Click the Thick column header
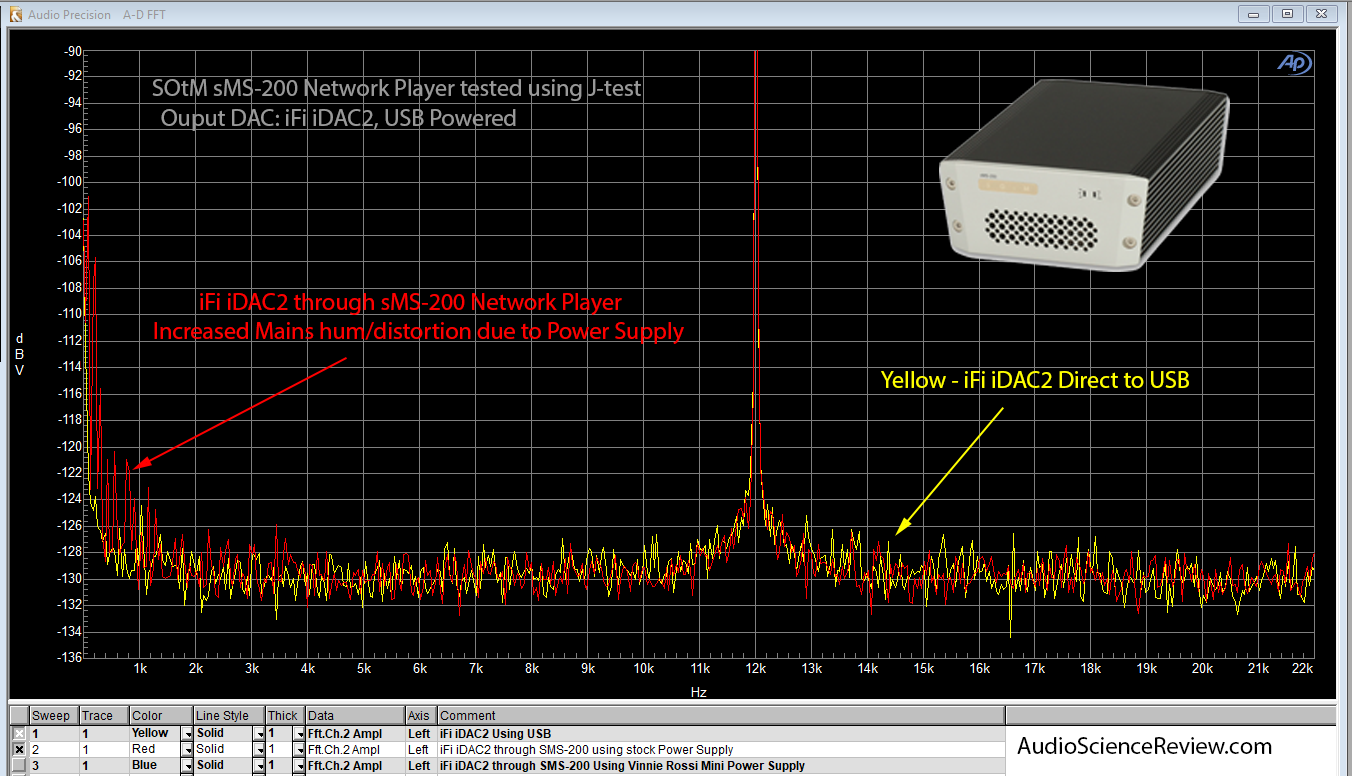 pyautogui.click(x=285, y=716)
